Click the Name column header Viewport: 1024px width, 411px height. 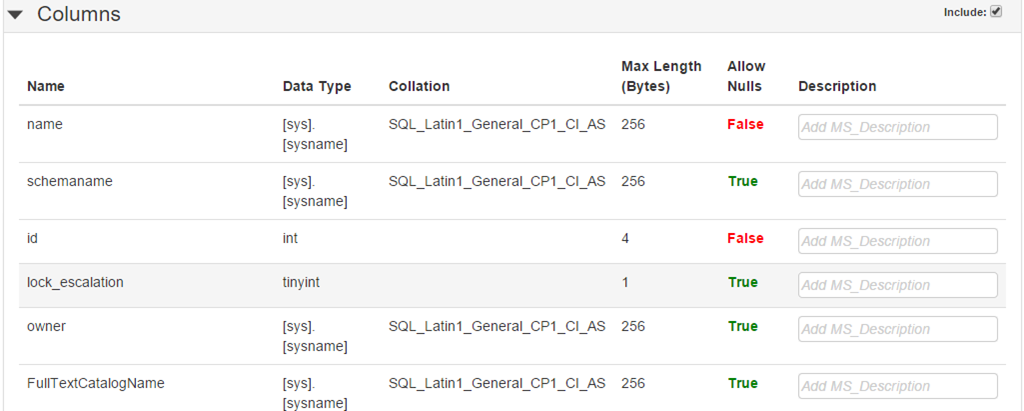point(45,86)
